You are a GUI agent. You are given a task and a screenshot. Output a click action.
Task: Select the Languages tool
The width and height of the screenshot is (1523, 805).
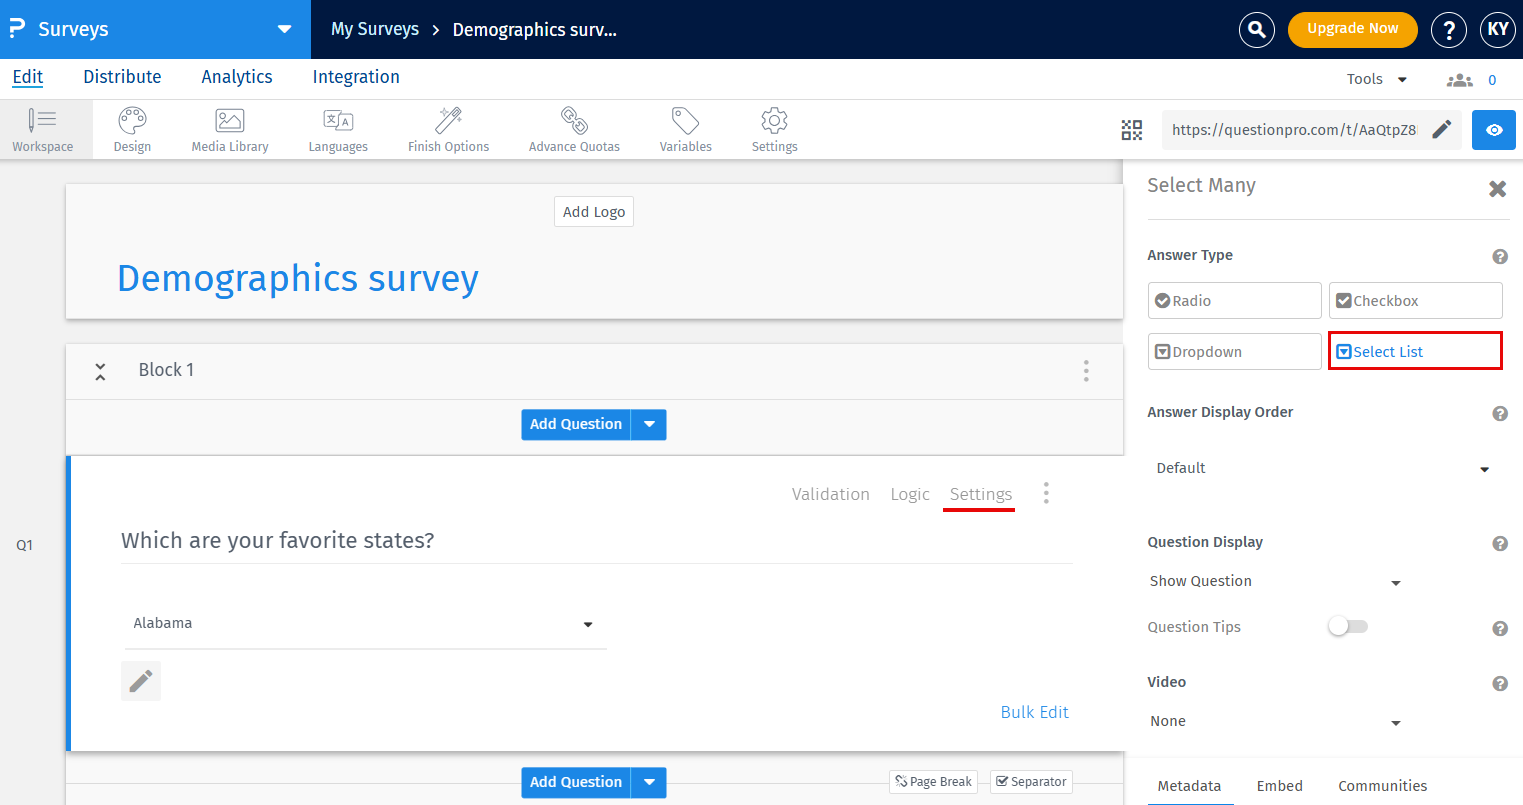tap(338, 129)
